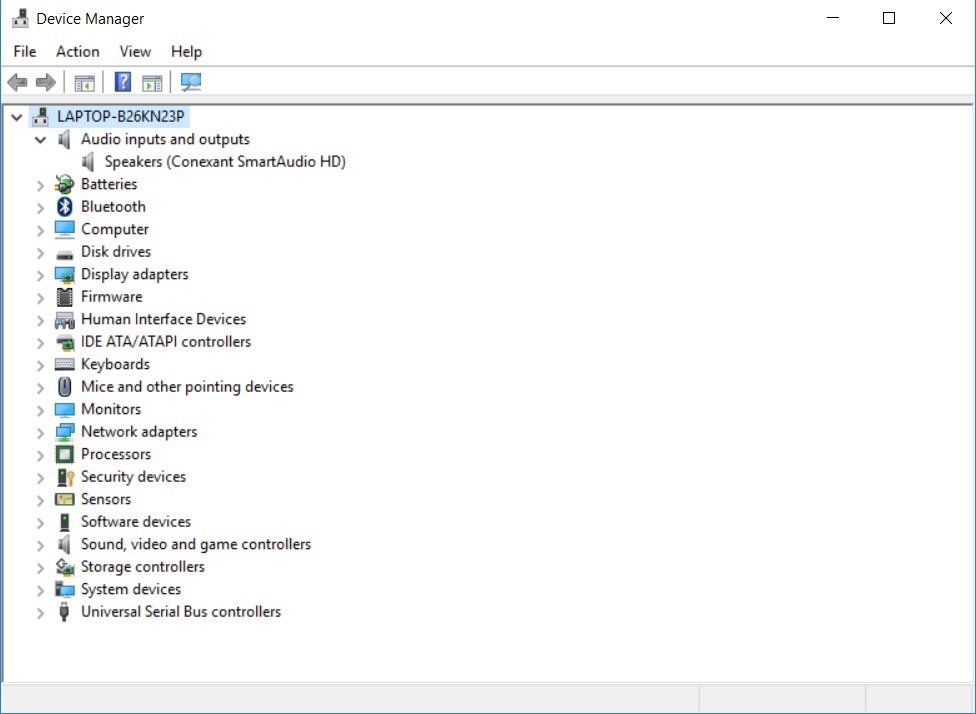This screenshot has width=976, height=714.
Task: Click the speaker icon next to Audio inputs
Action: (62, 139)
